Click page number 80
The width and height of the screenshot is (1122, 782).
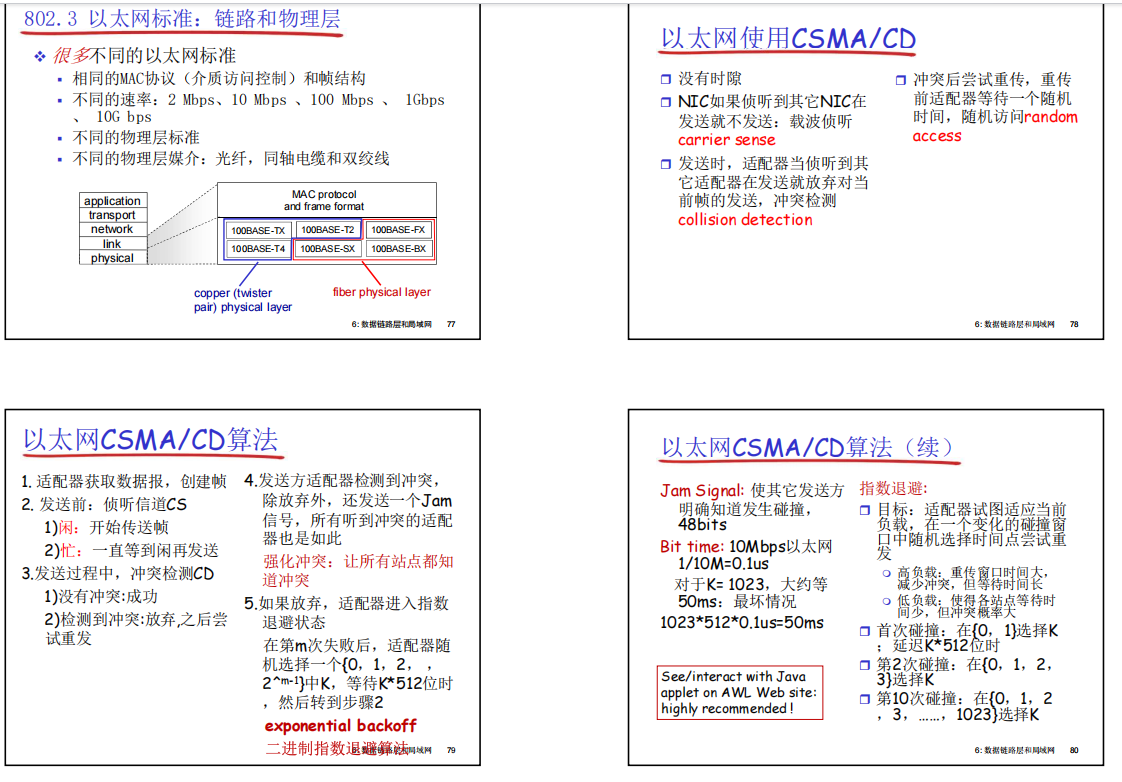point(1074,751)
